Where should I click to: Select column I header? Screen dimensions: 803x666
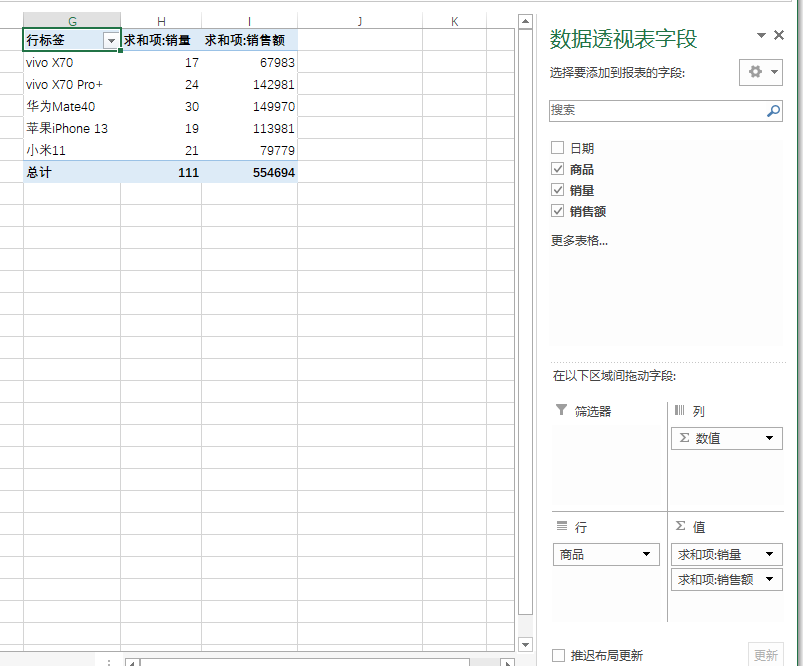(249, 21)
